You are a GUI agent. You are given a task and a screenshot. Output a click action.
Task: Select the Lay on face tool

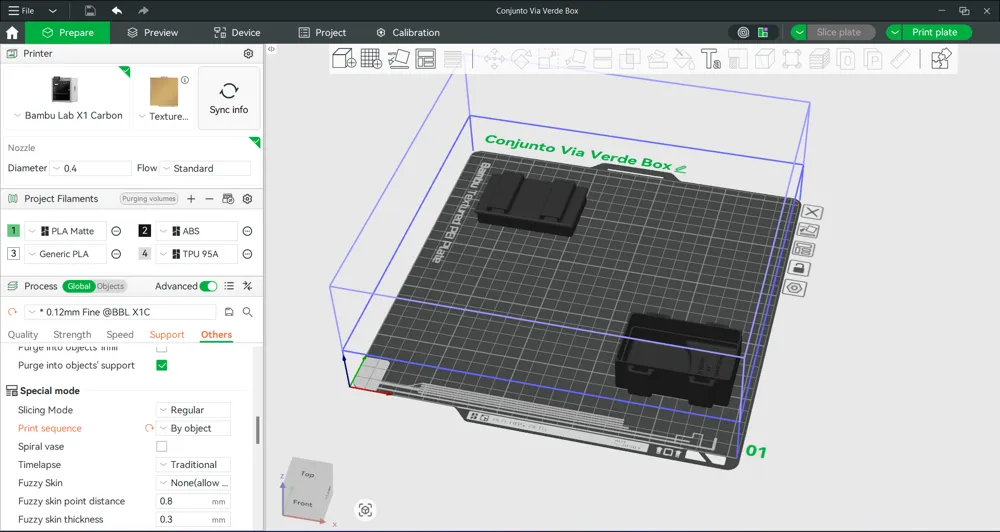[575, 59]
